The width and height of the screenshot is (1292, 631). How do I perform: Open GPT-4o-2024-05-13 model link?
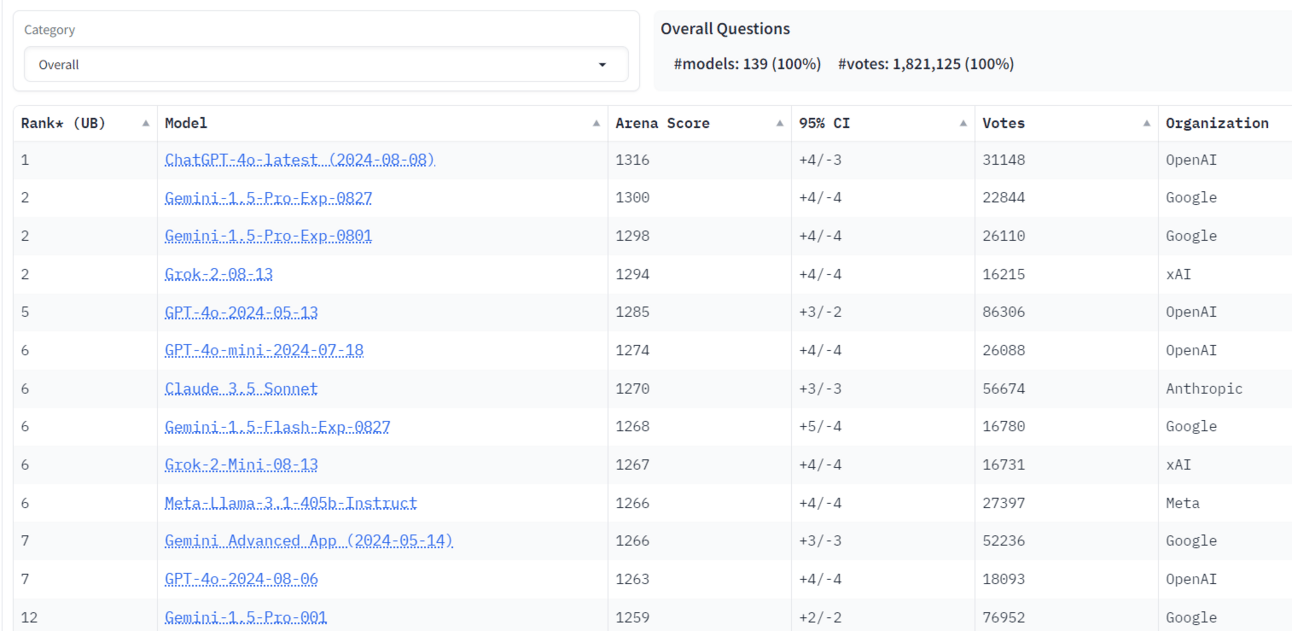pyautogui.click(x=241, y=312)
